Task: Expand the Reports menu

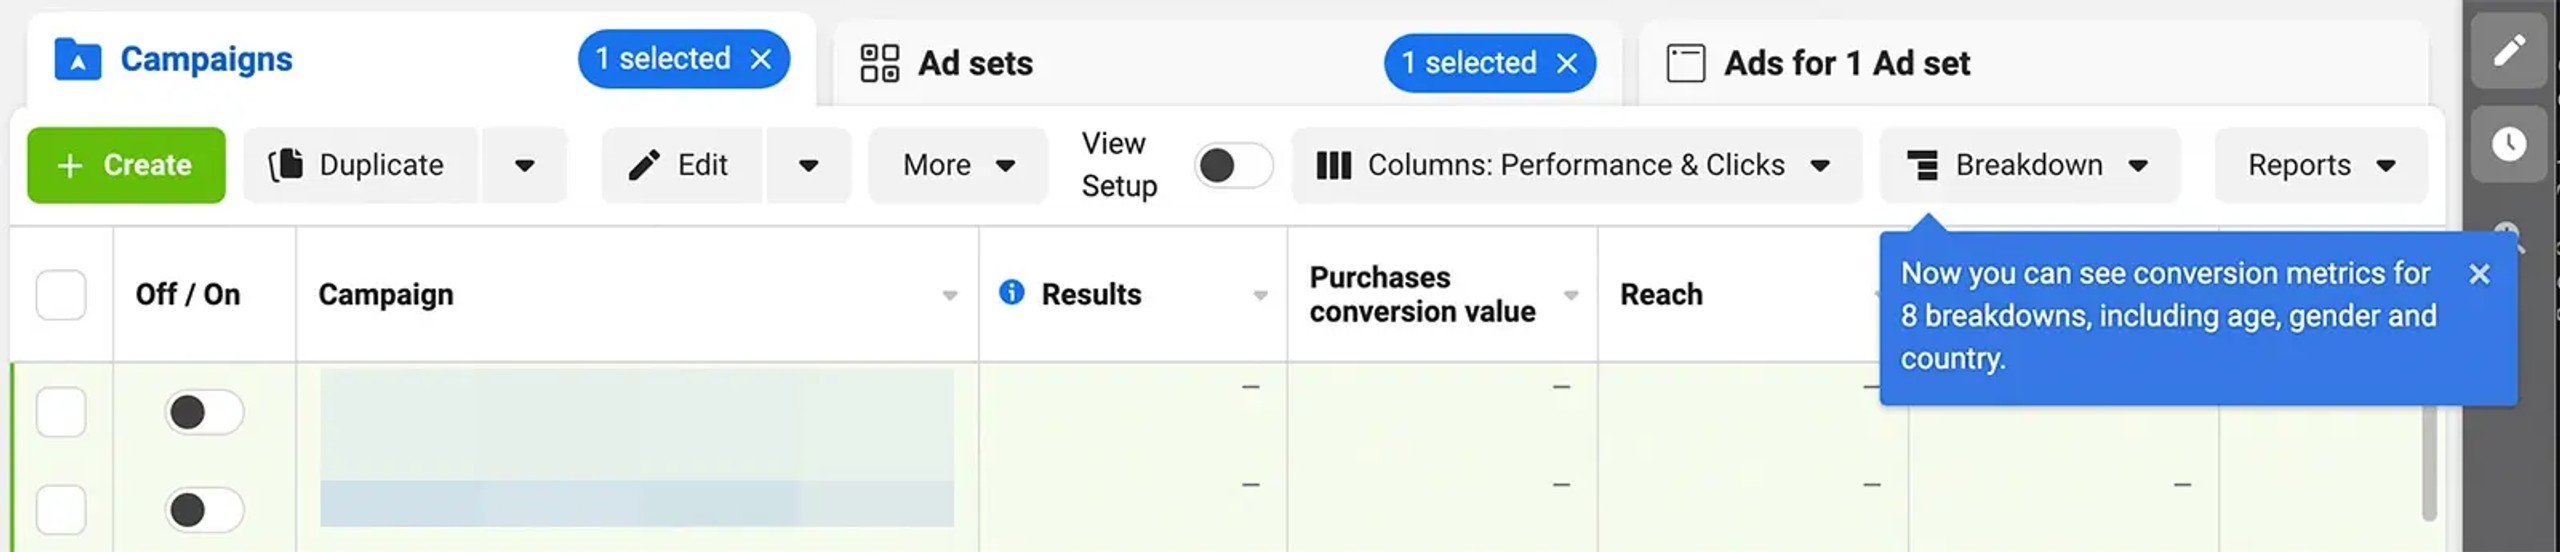Action: click(x=2320, y=165)
